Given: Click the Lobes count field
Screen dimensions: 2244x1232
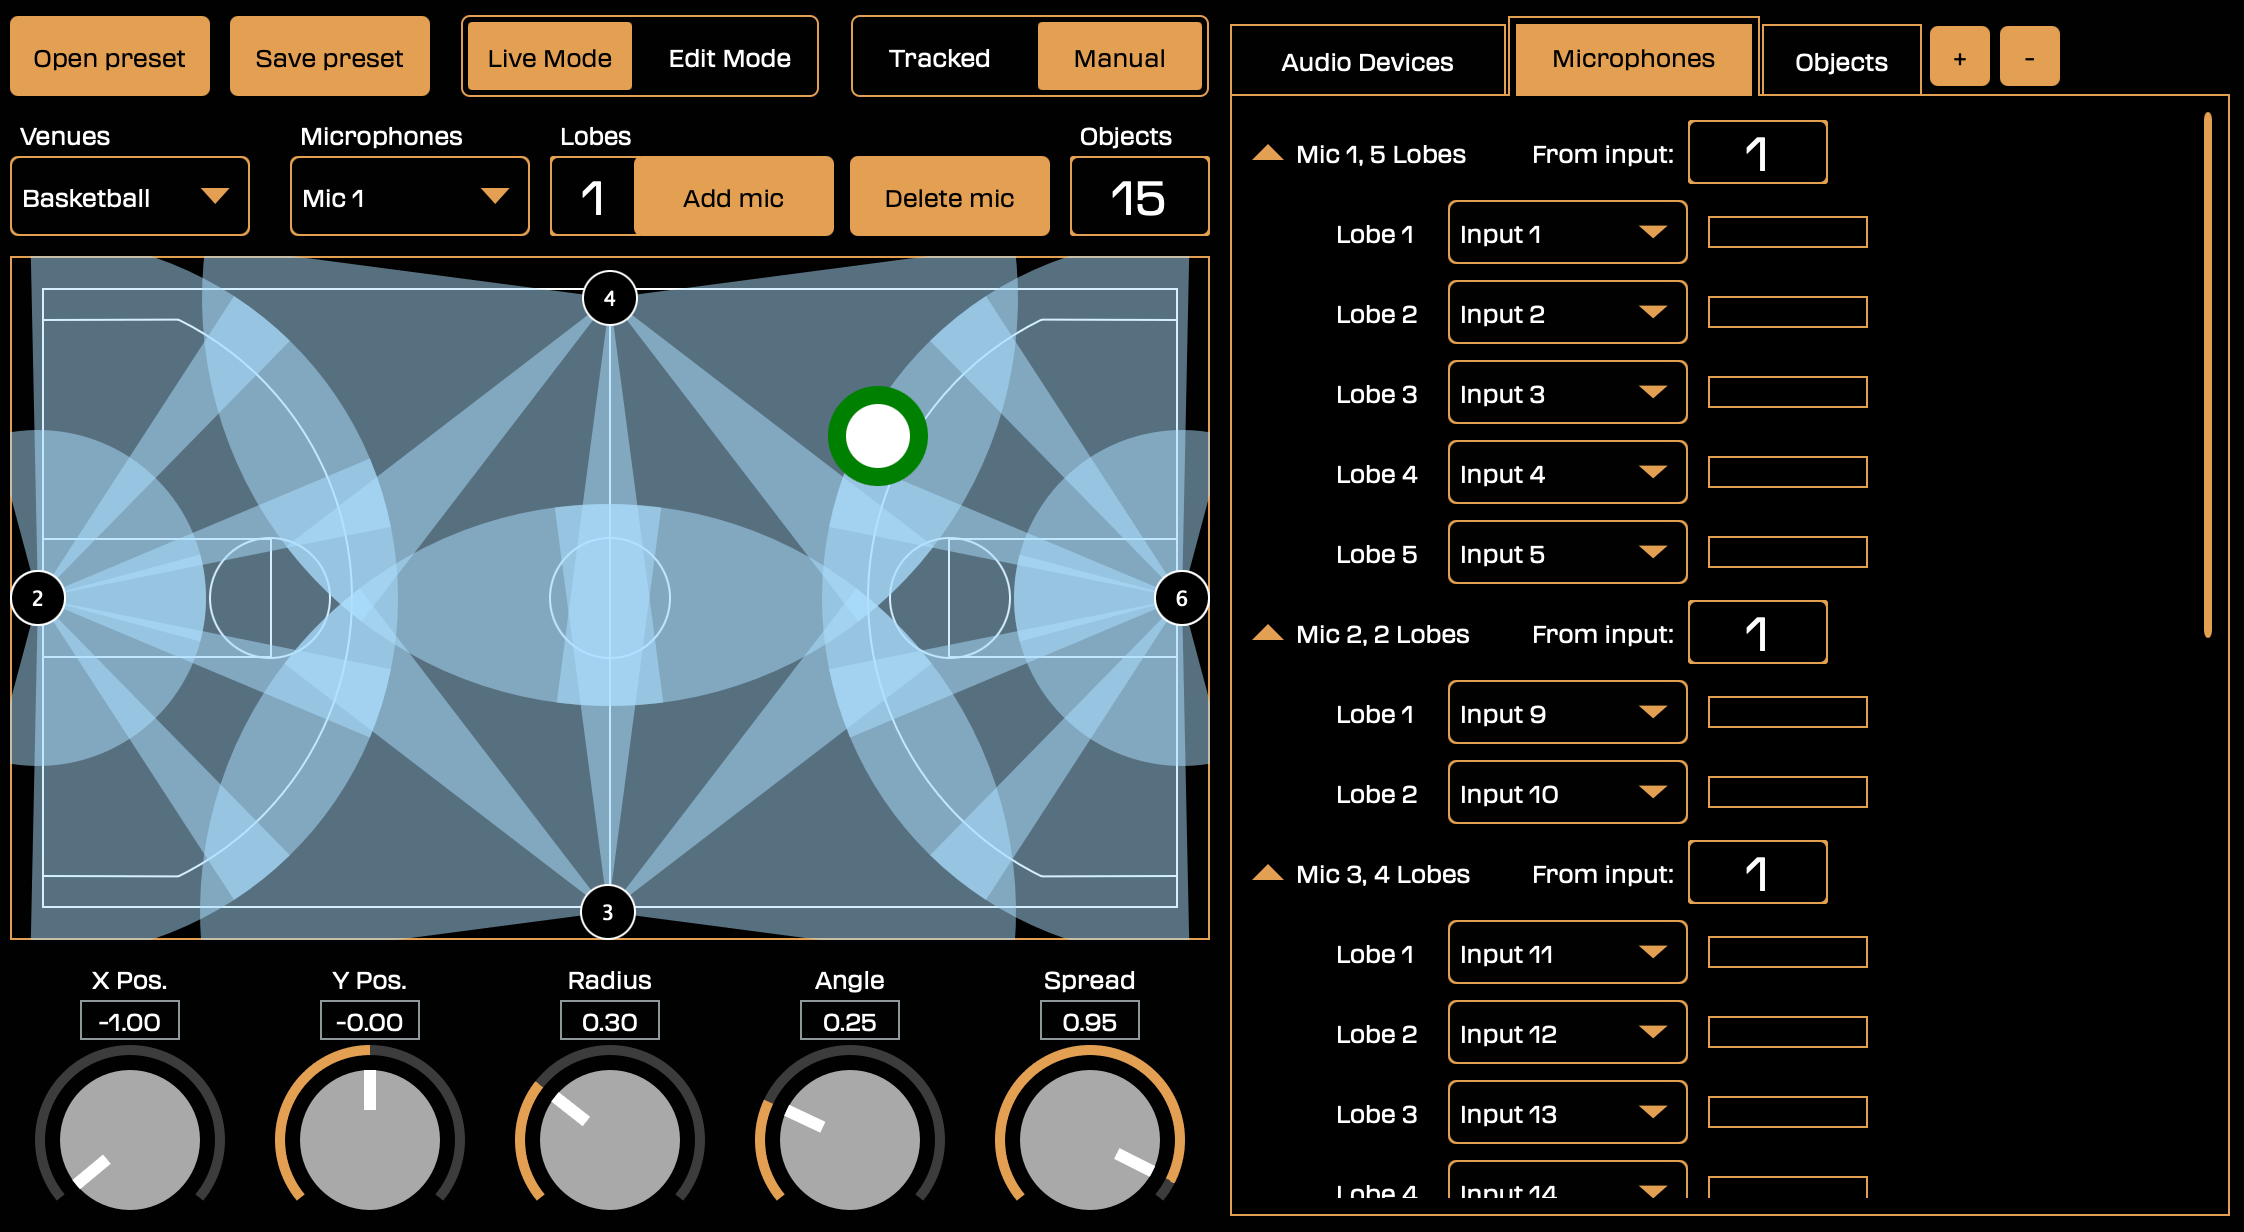Looking at the screenshot, I should [593, 196].
